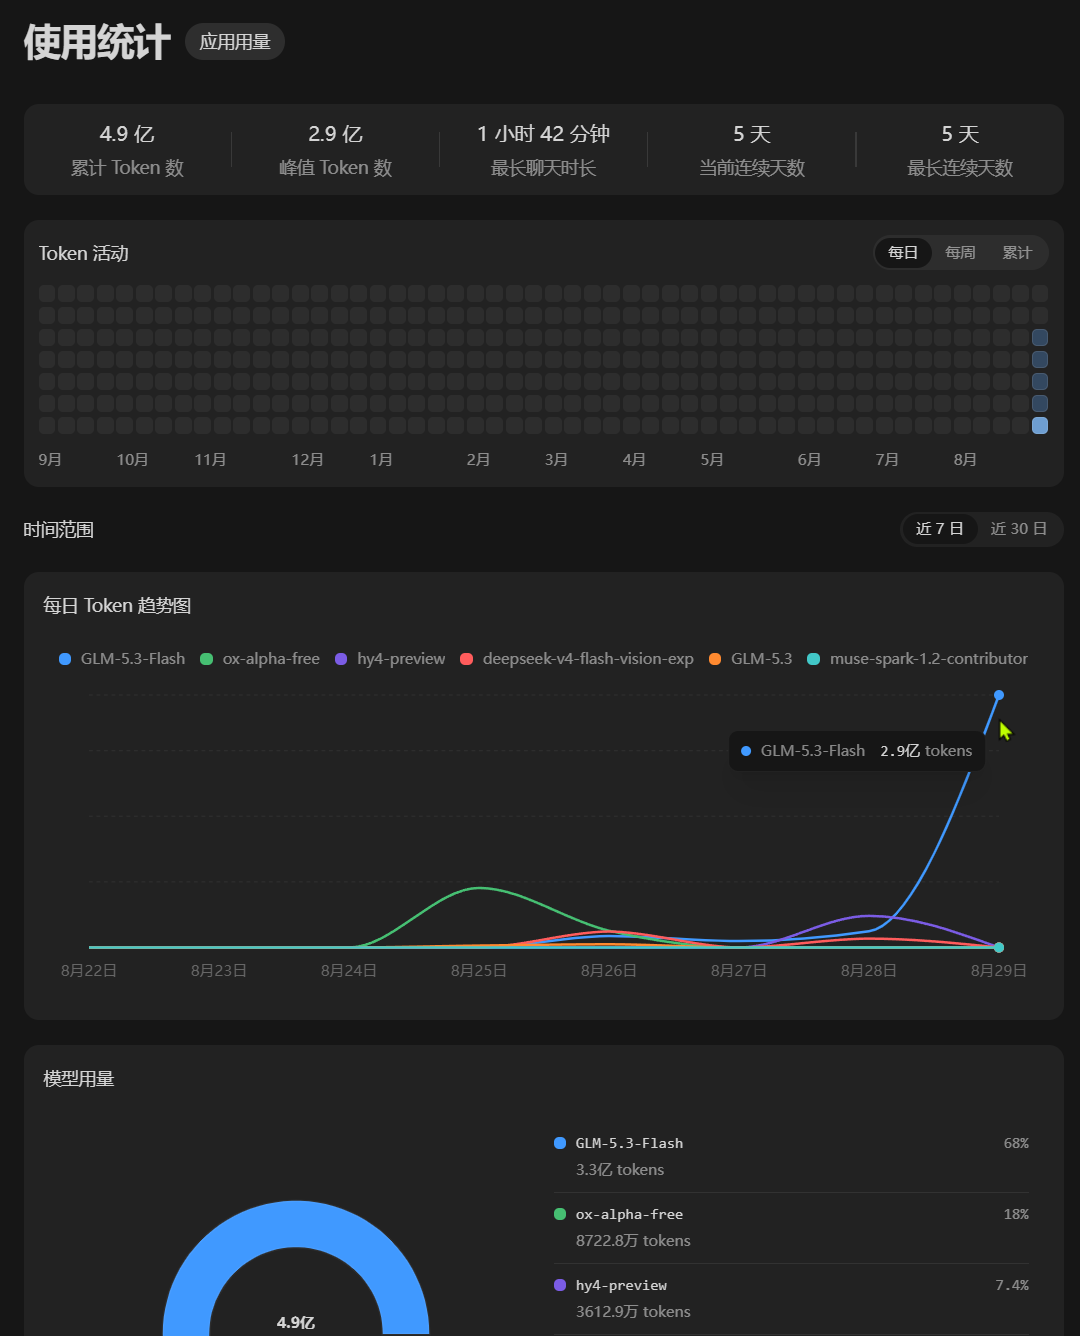Toggle GLM-5.3 orange legend dot
The image size is (1080, 1336).
(x=715, y=659)
